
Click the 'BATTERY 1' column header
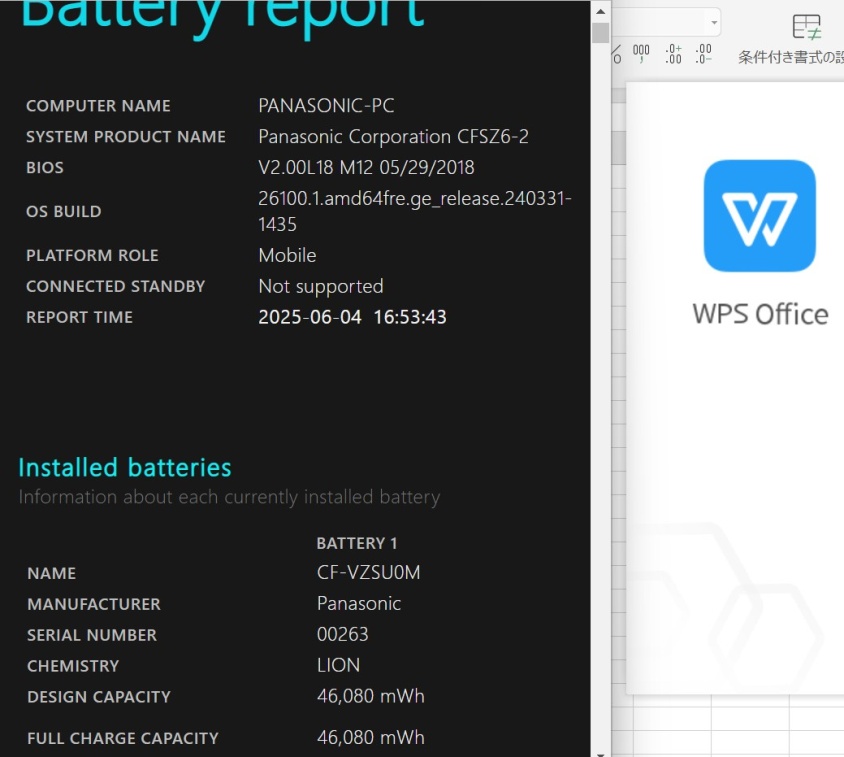coord(357,543)
